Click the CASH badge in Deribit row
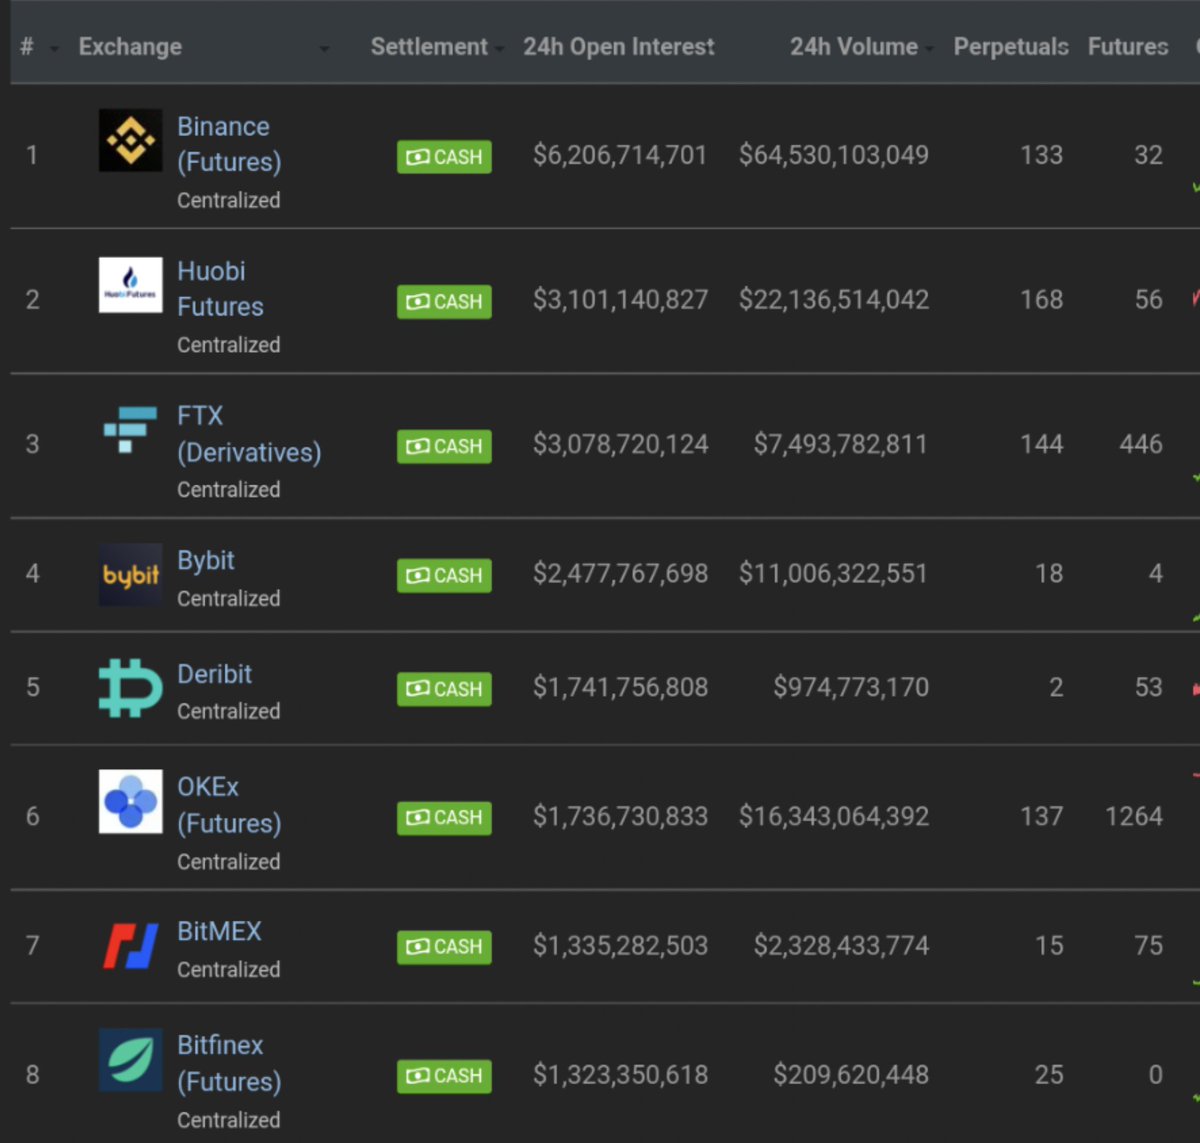 click(444, 689)
